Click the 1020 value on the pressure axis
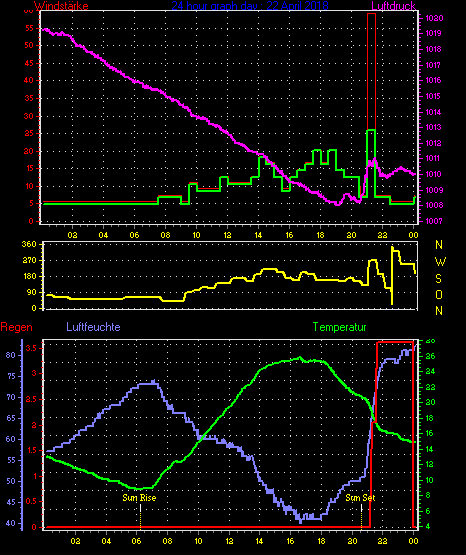Viewport: 466px width, 555px height. click(434, 18)
